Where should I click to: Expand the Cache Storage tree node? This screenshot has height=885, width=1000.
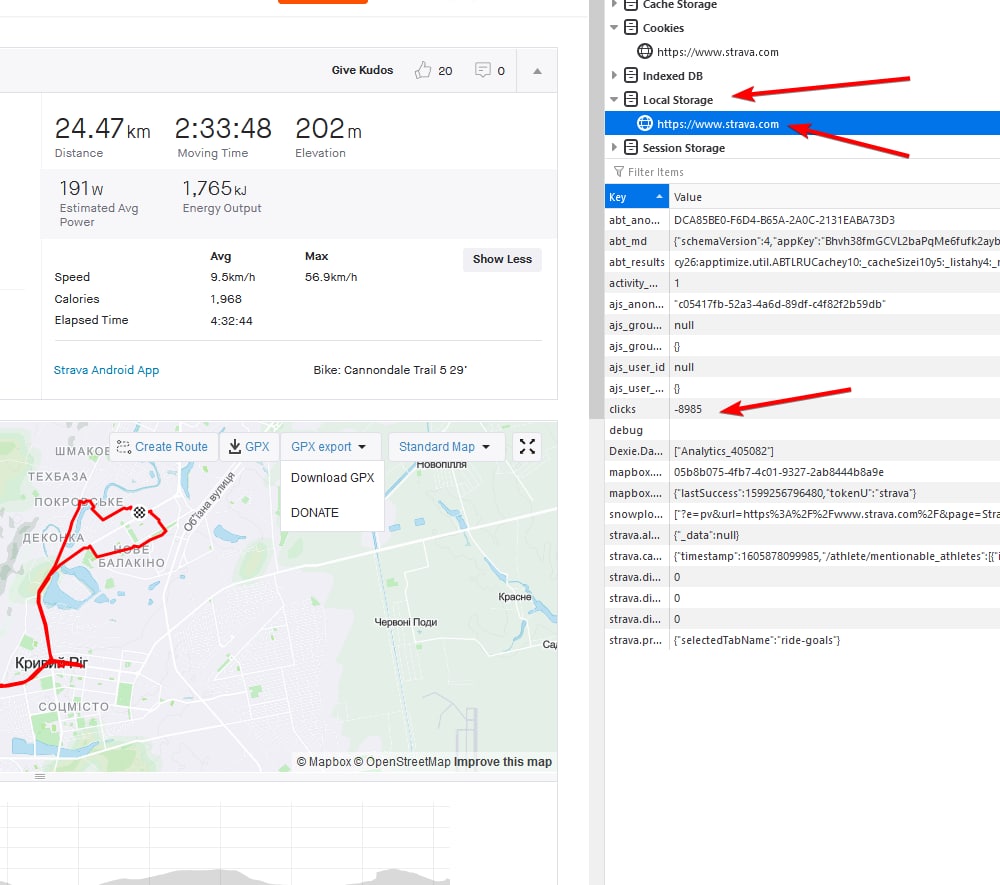coord(614,4)
